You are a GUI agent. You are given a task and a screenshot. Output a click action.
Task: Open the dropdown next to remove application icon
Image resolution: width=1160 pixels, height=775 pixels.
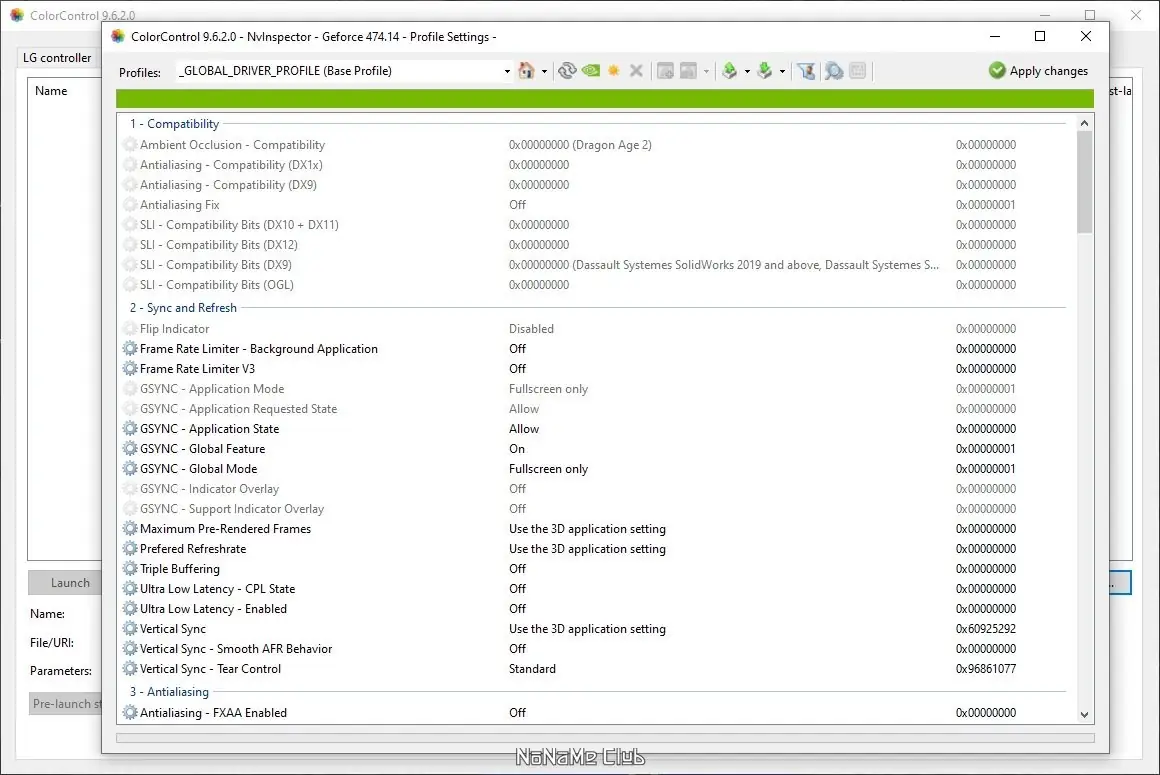[x=707, y=72]
